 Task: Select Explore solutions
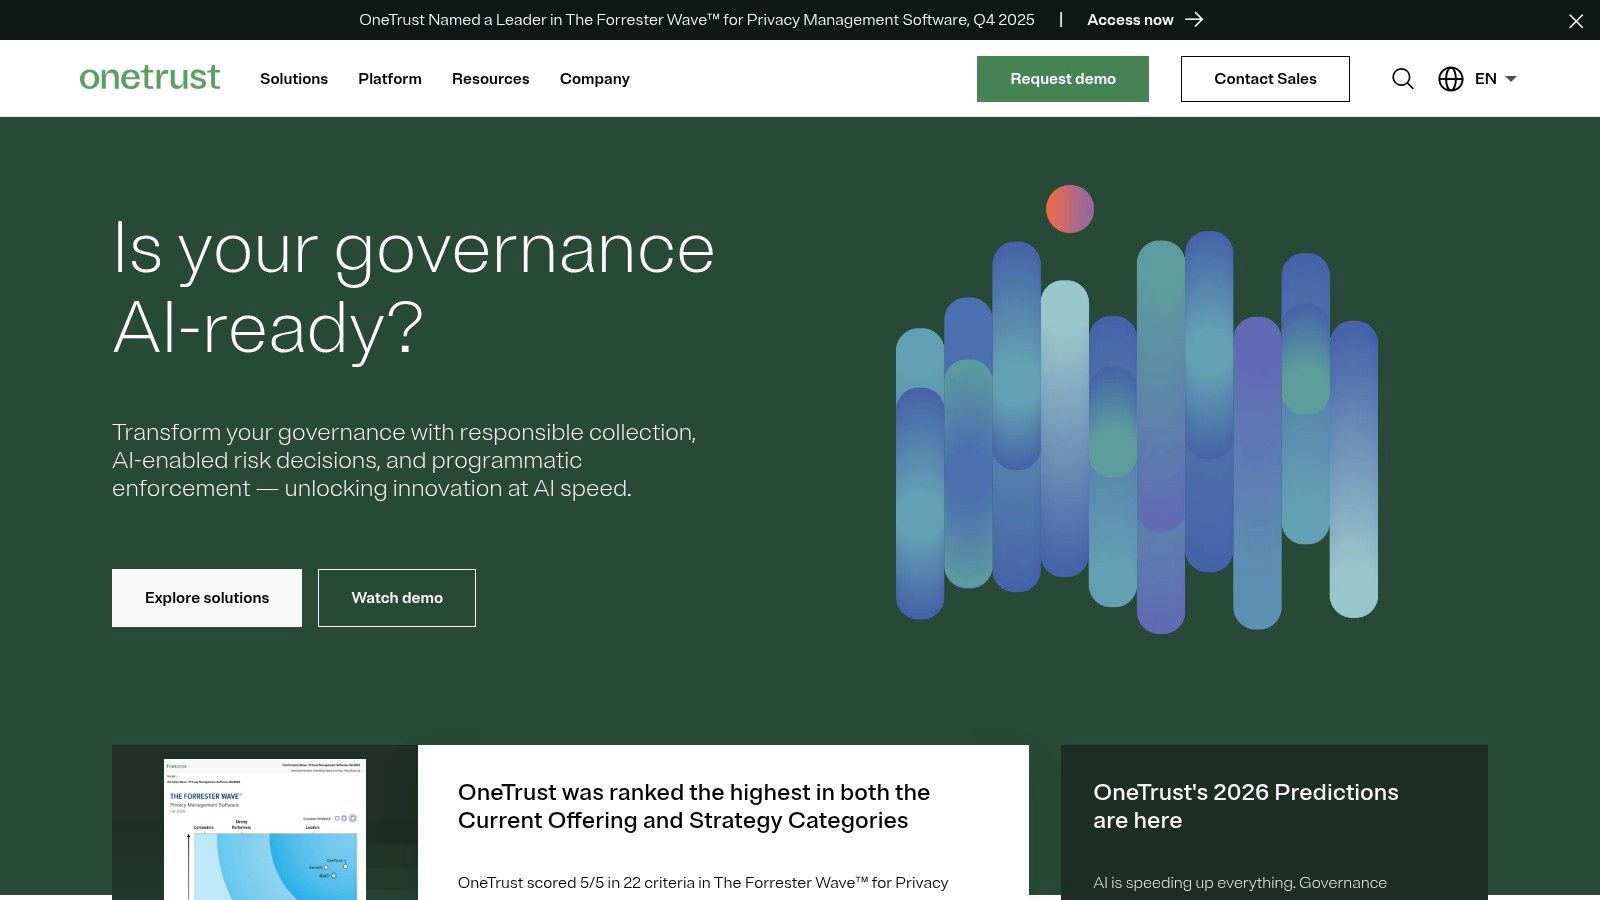[206, 597]
